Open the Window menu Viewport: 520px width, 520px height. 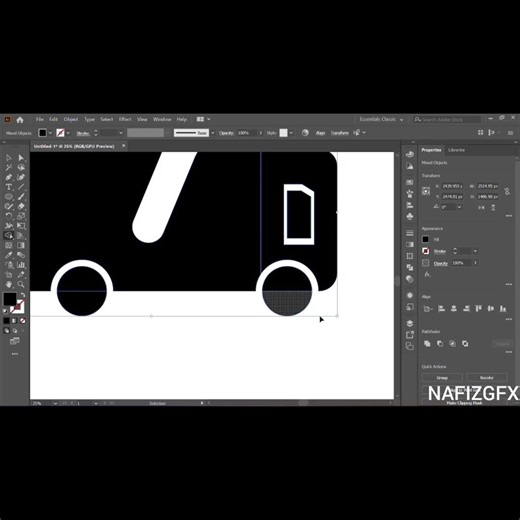pos(162,119)
